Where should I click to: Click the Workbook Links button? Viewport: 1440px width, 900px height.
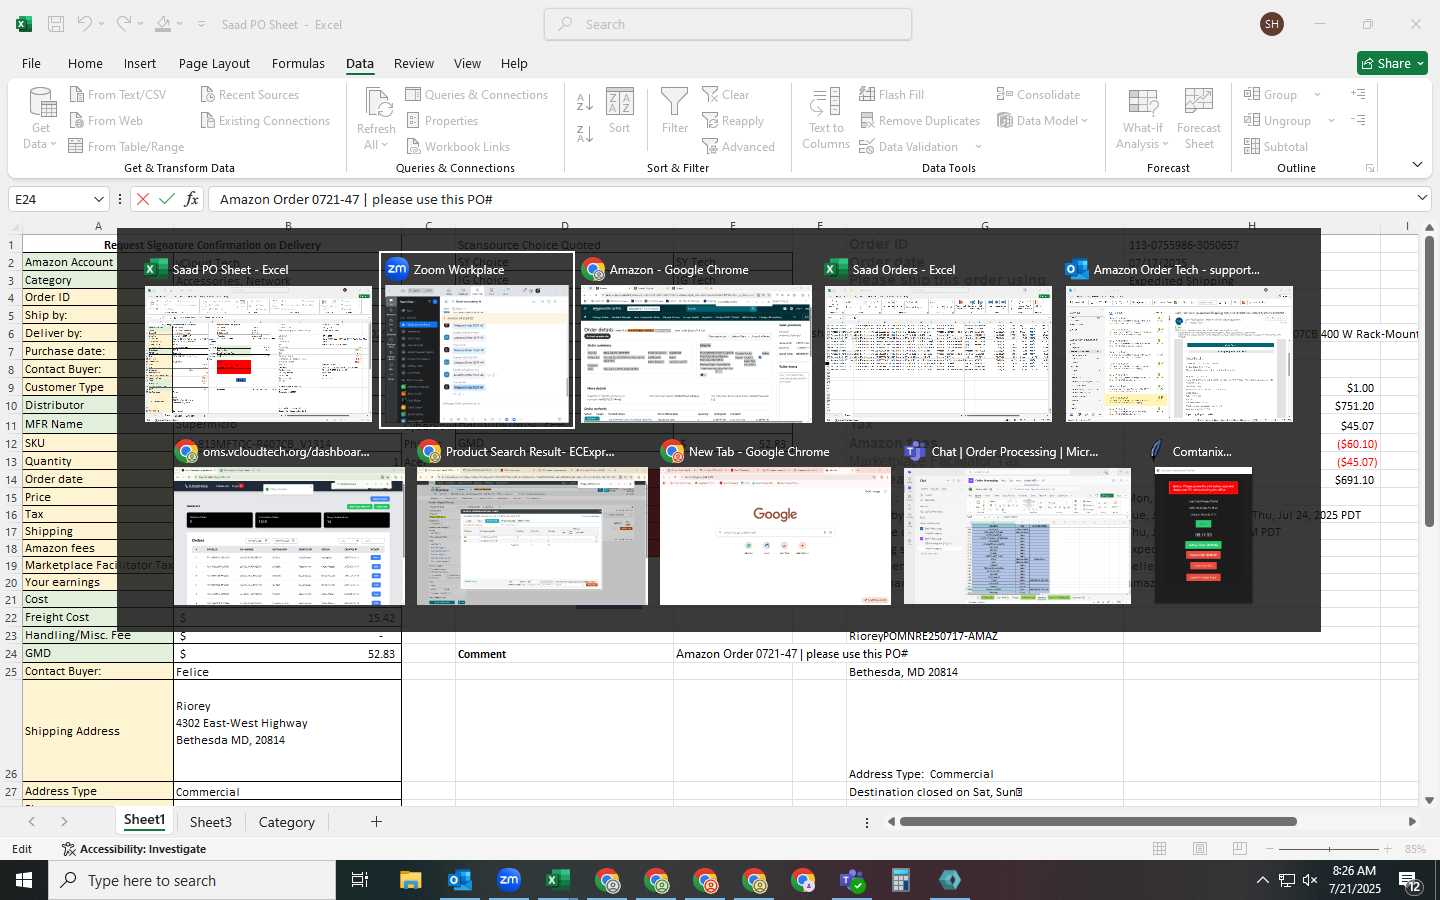click(x=458, y=147)
